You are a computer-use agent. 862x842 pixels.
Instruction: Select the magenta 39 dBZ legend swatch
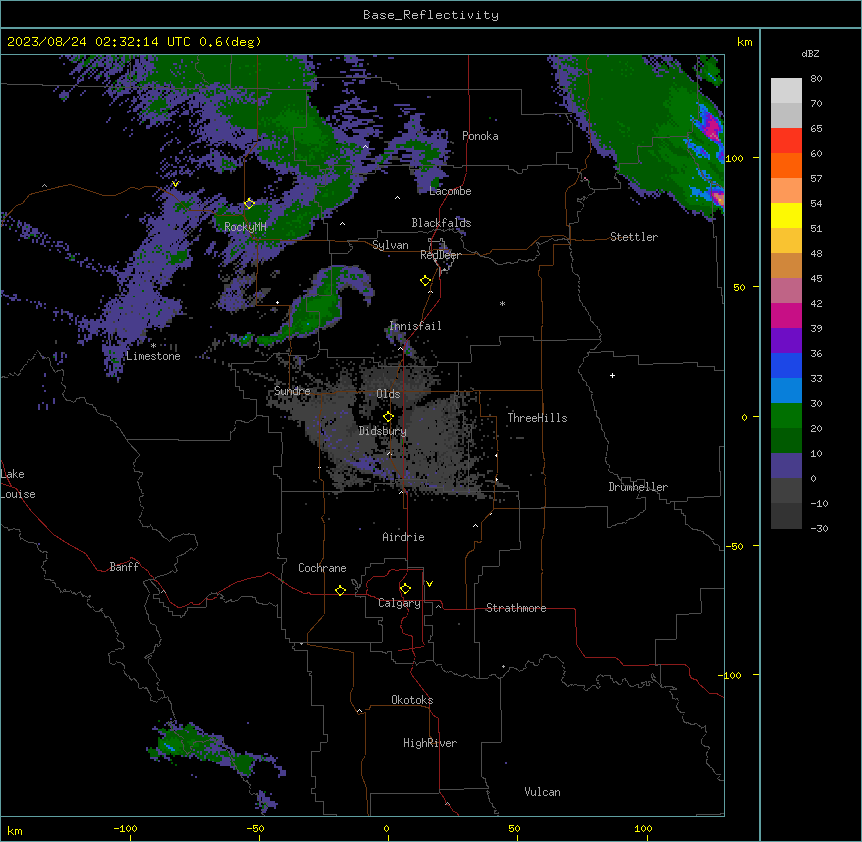[786, 315]
